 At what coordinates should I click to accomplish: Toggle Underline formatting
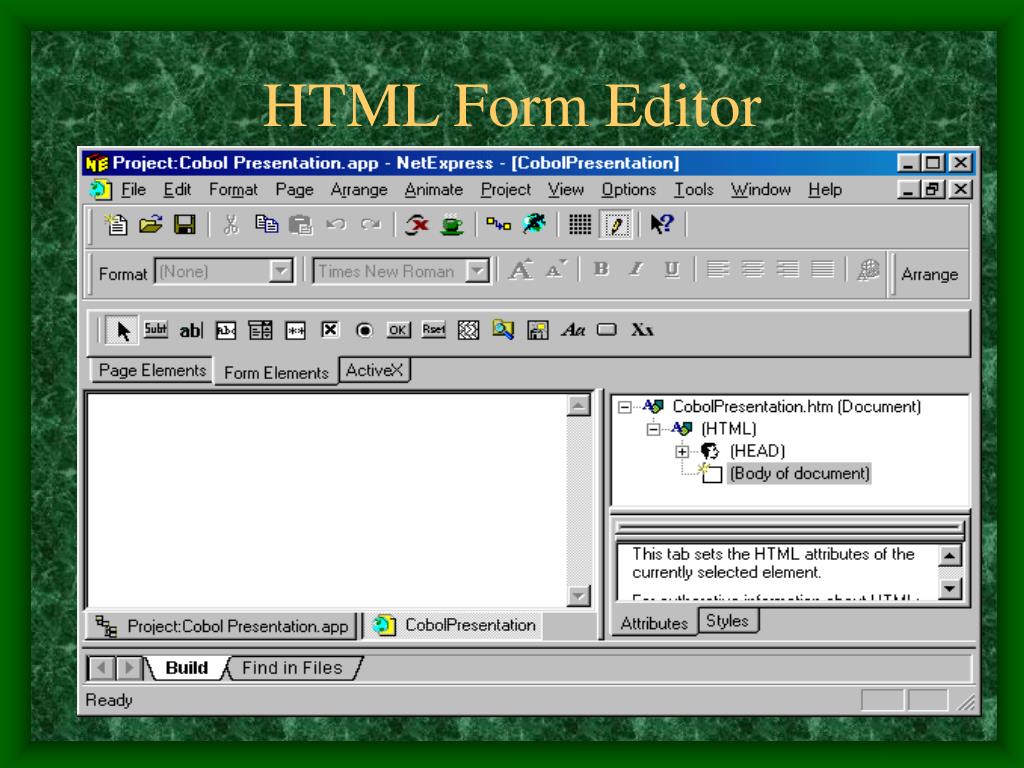tap(671, 269)
